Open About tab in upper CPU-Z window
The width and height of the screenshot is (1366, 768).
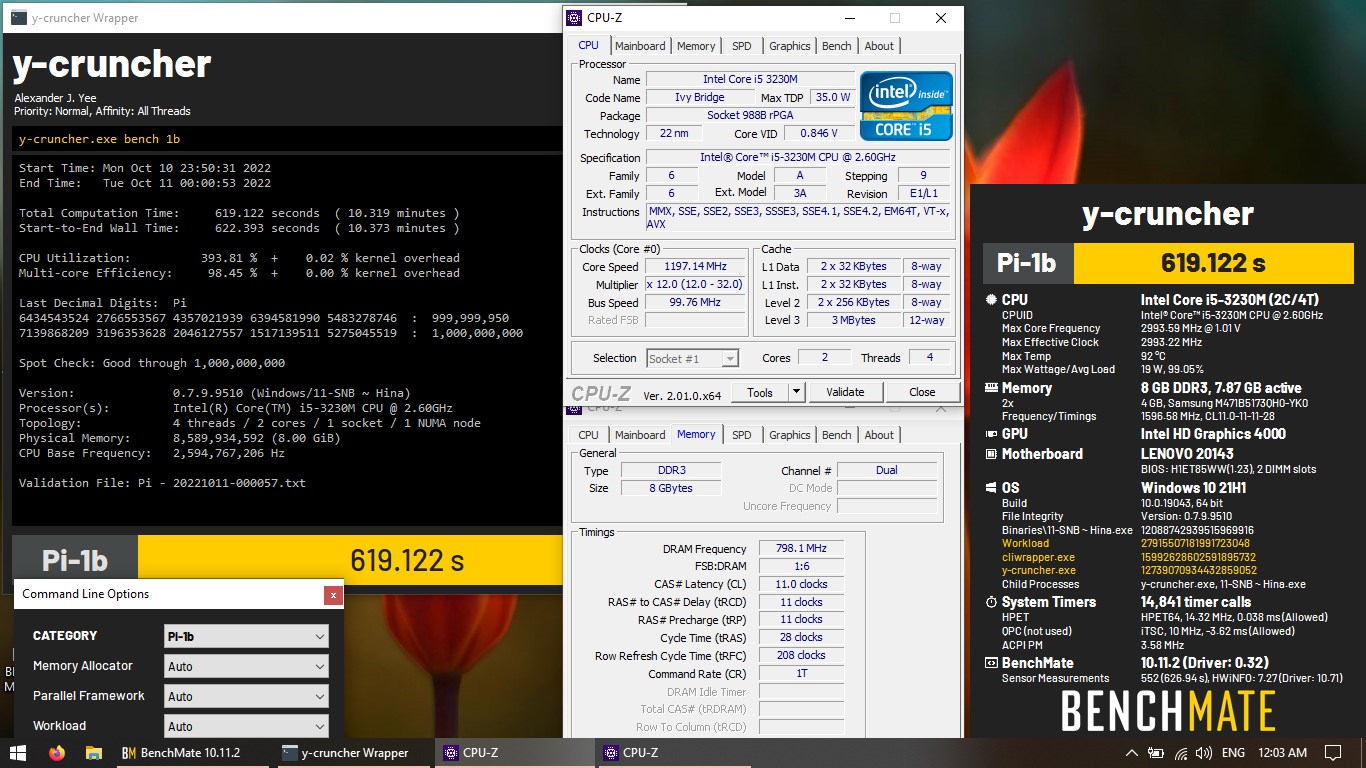879,46
